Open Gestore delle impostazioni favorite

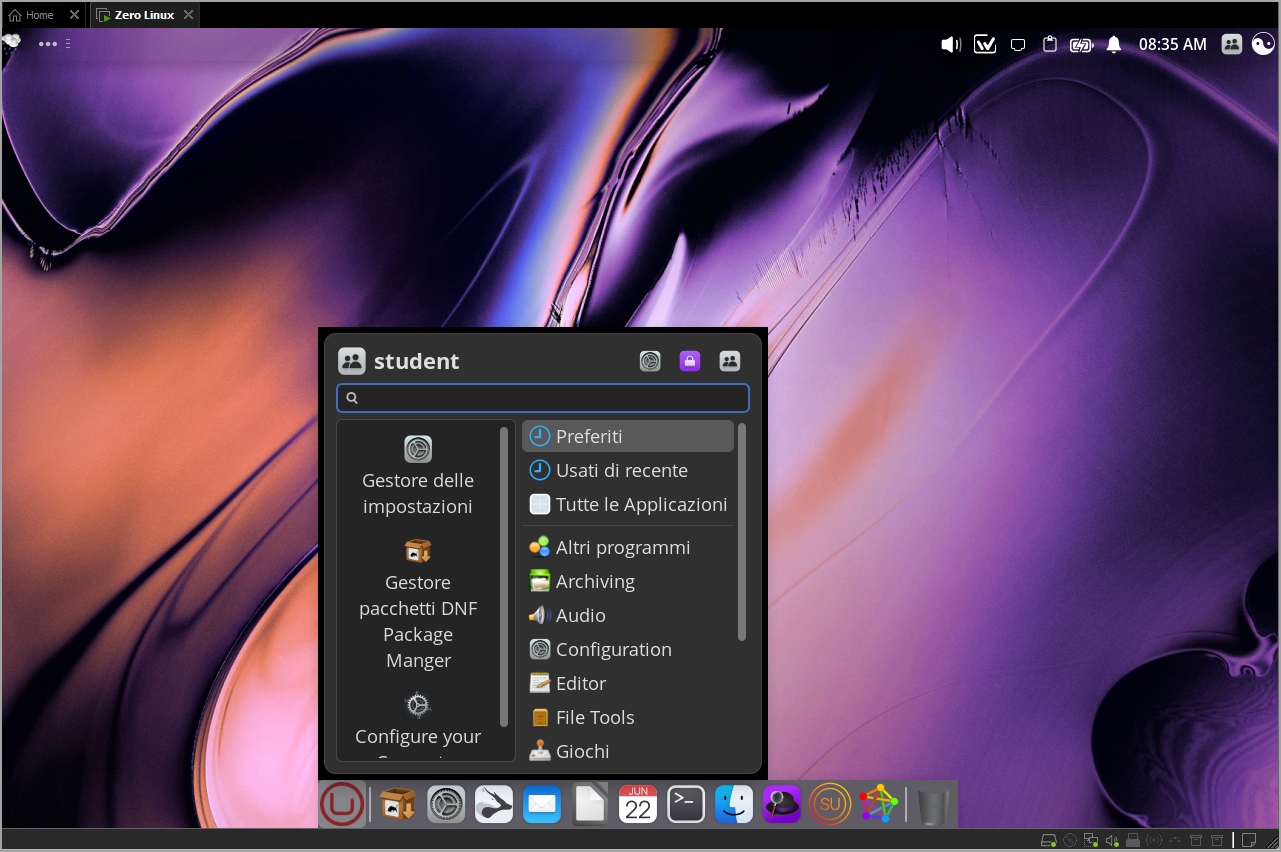[x=418, y=476]
